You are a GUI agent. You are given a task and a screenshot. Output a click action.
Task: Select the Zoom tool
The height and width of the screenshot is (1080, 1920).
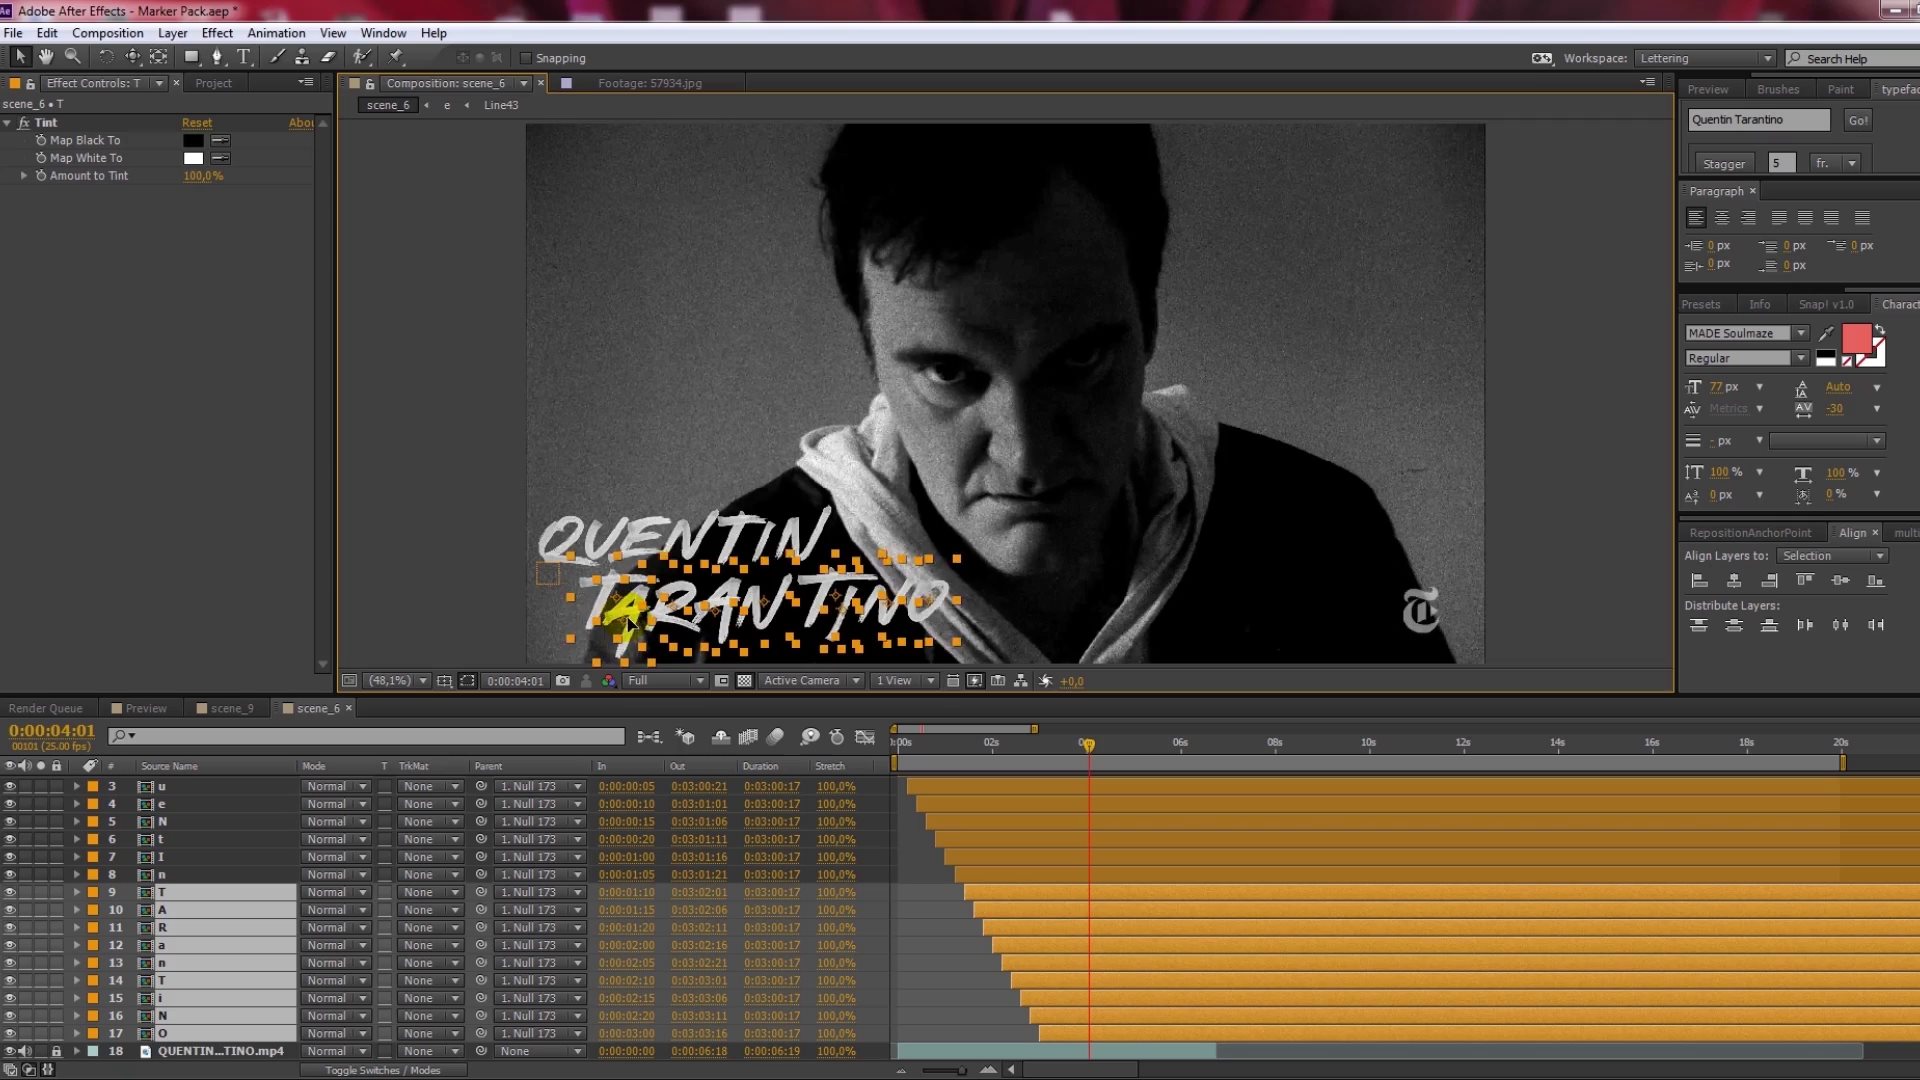pyautogui.click(x=72, y=57)
